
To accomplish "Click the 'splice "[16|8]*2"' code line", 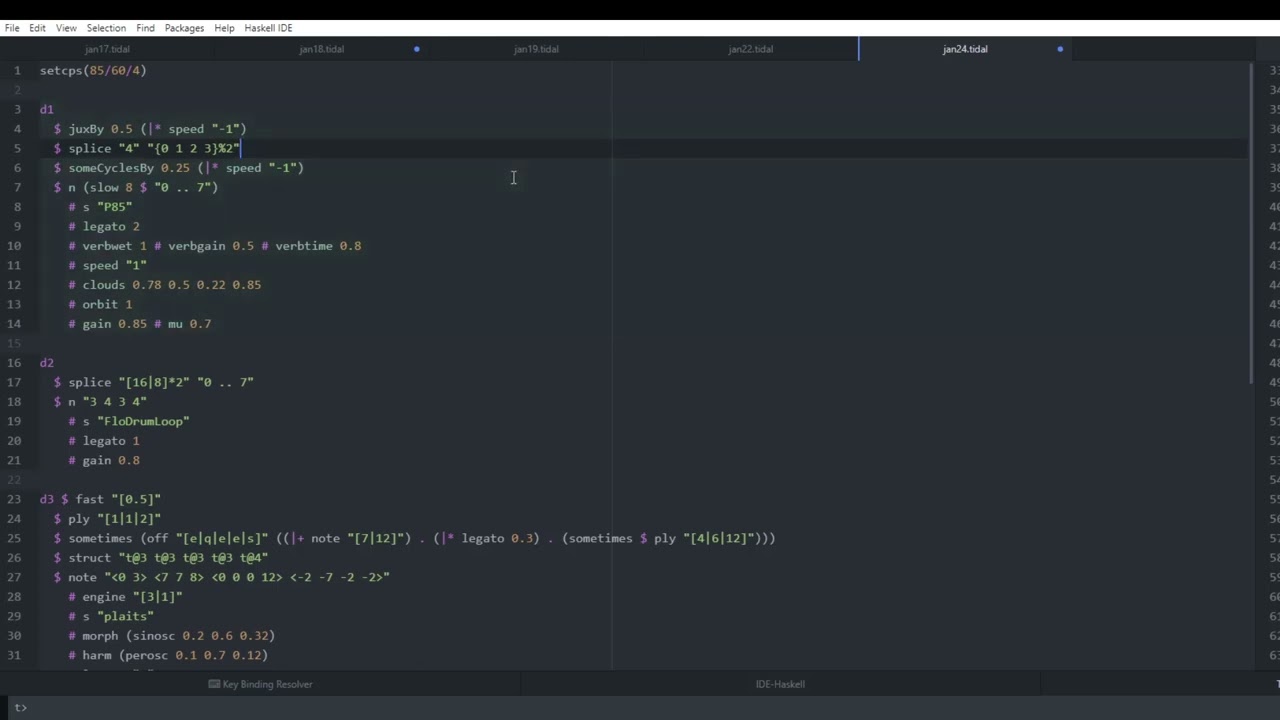I will [x=154, y=383].
